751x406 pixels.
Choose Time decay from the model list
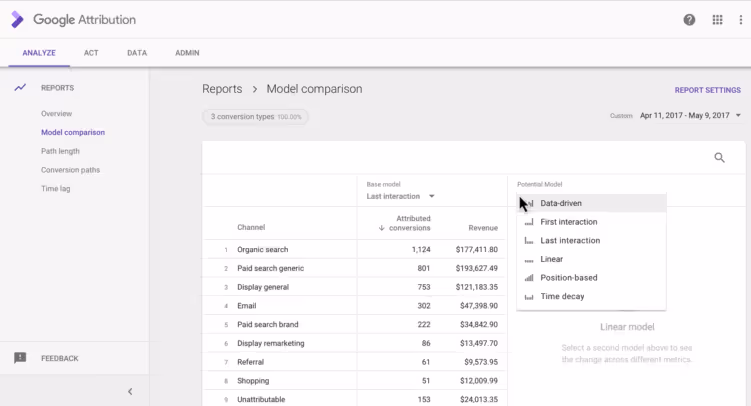point(592,296)
